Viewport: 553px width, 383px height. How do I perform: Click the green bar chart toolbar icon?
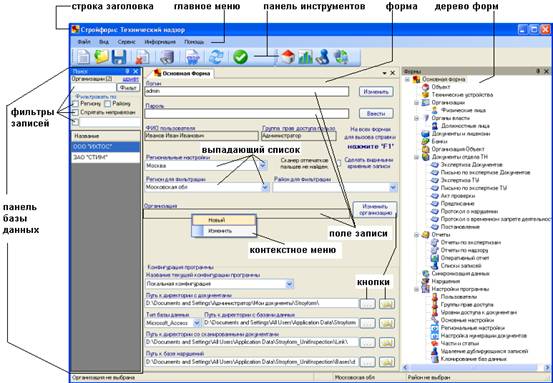coord(305,57)
